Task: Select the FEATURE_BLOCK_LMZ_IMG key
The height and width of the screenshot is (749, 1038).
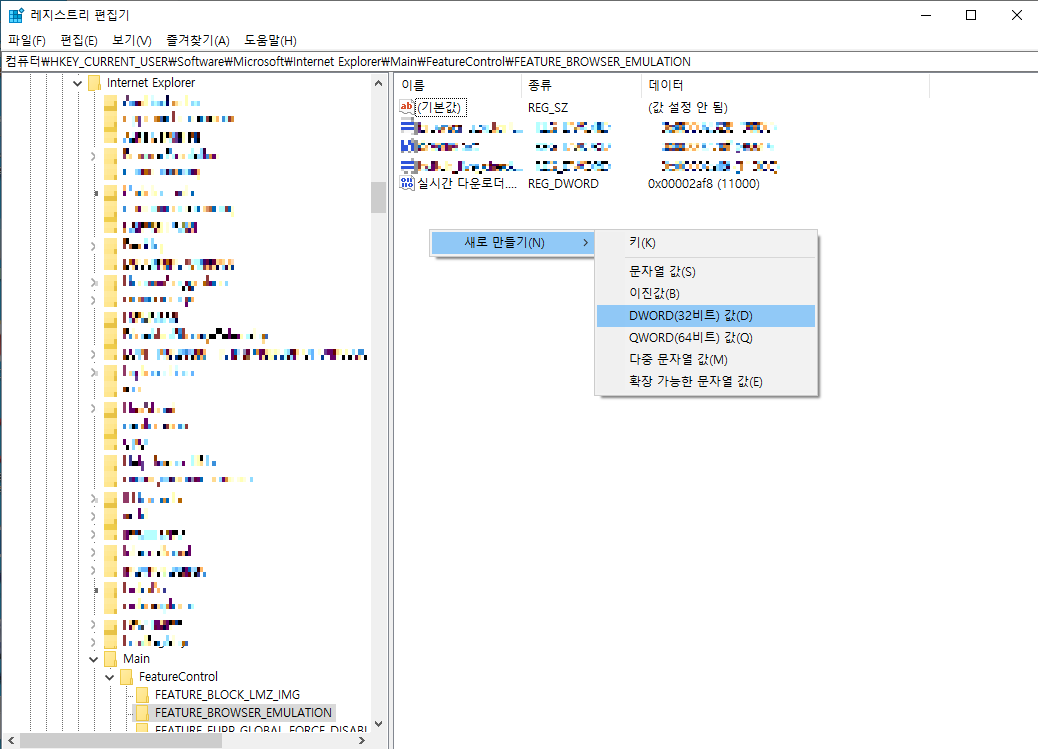Action: click(x=227, y=695)
